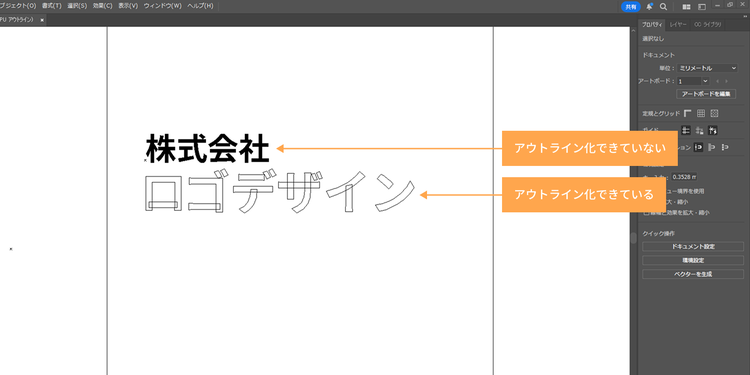Open the arrange documents icon
The width and height of the screenshot is (750, 375).
(x=686, y=7)
